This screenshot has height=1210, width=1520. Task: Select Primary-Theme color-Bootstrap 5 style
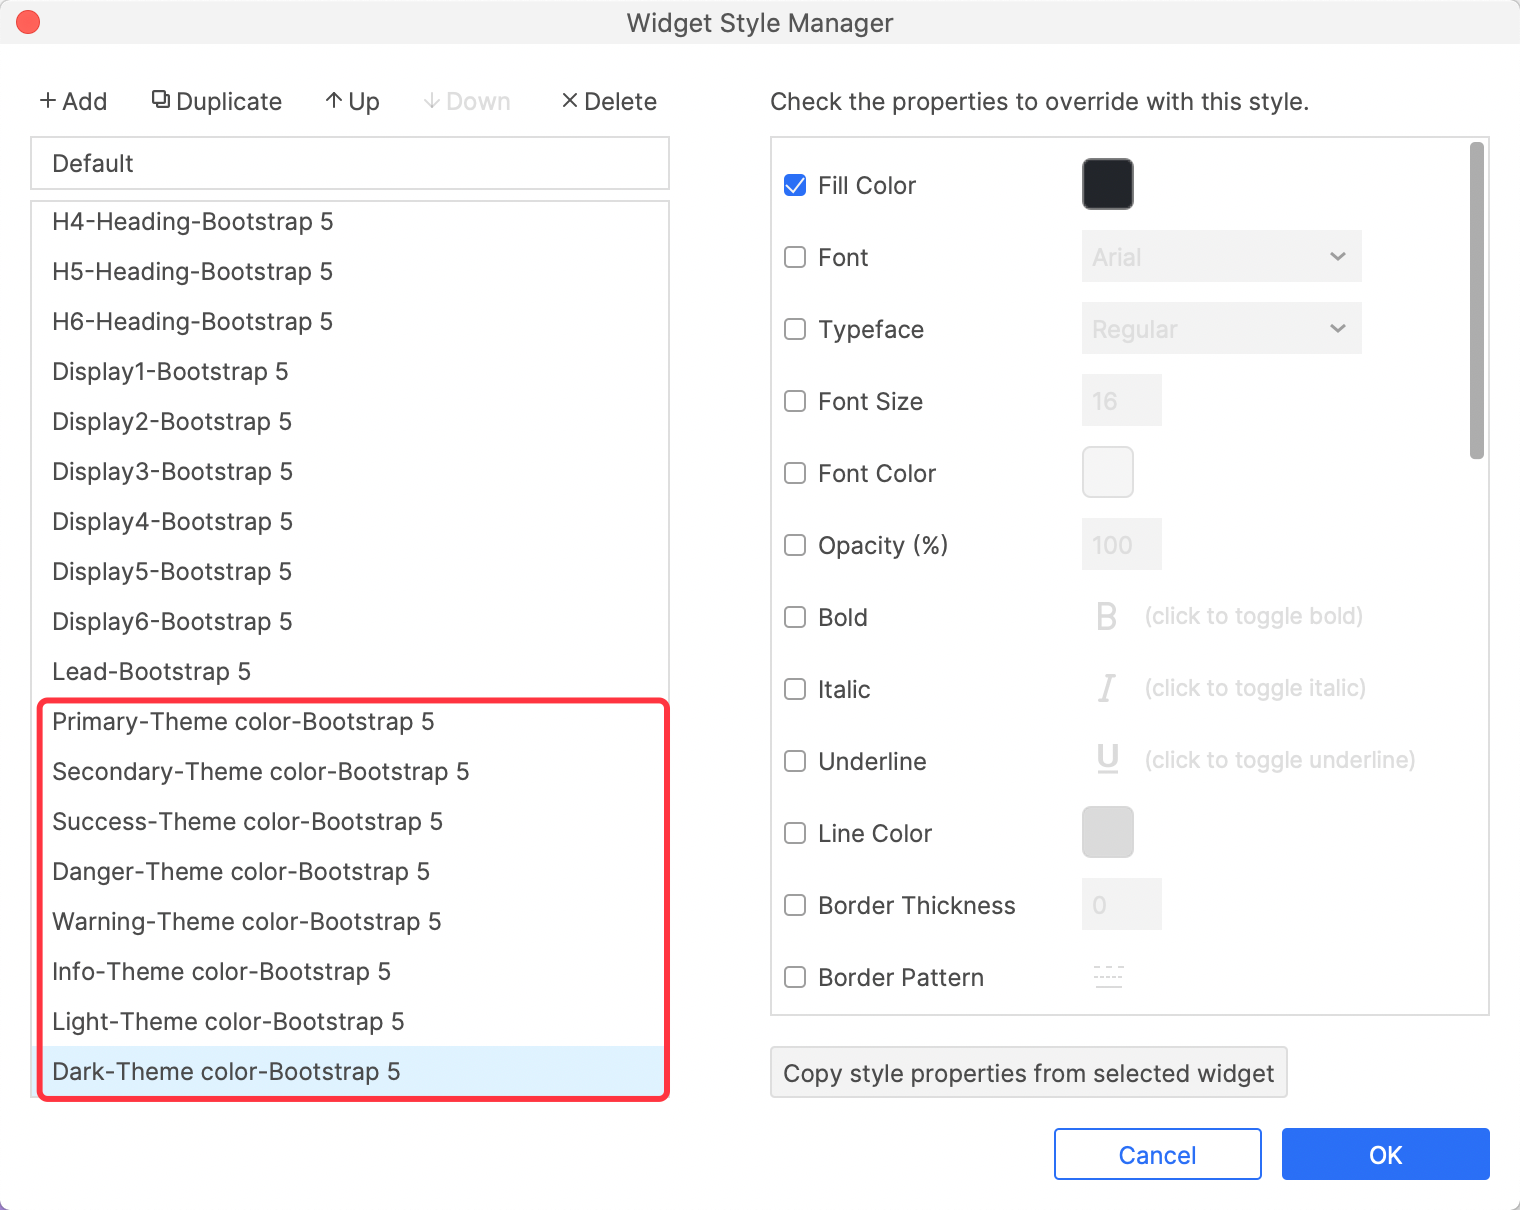click(x=243, y=722)
